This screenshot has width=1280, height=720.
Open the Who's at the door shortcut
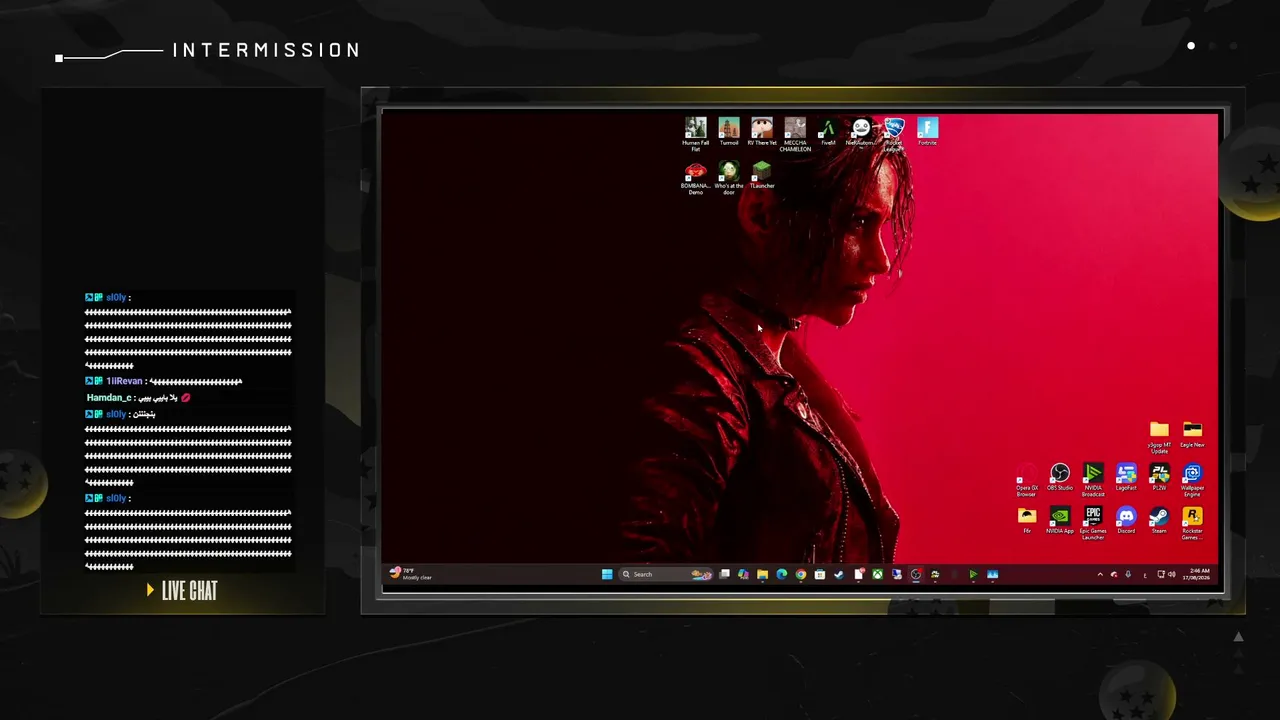click(729, 177)
